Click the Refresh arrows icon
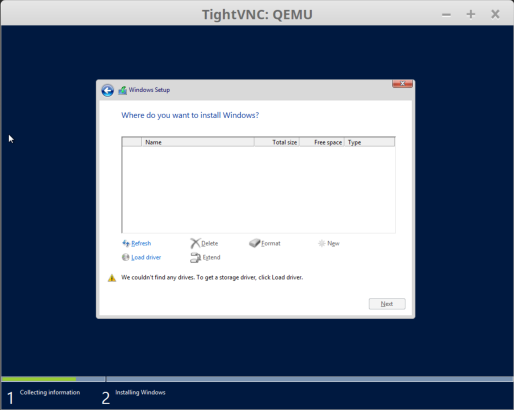The width and height of the screenshot is (514, 410). click(126, 243)
